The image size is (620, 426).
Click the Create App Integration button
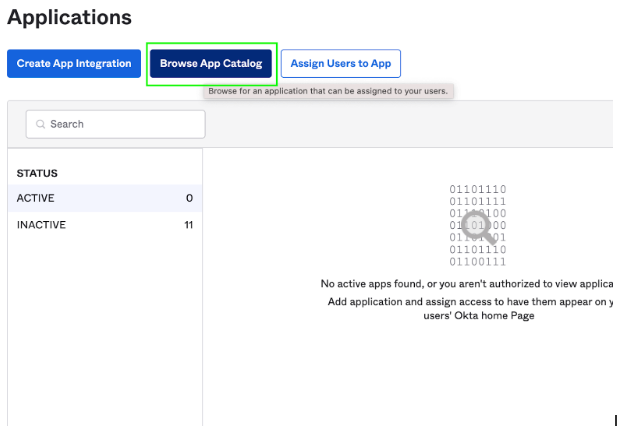(x=74, y=64)
